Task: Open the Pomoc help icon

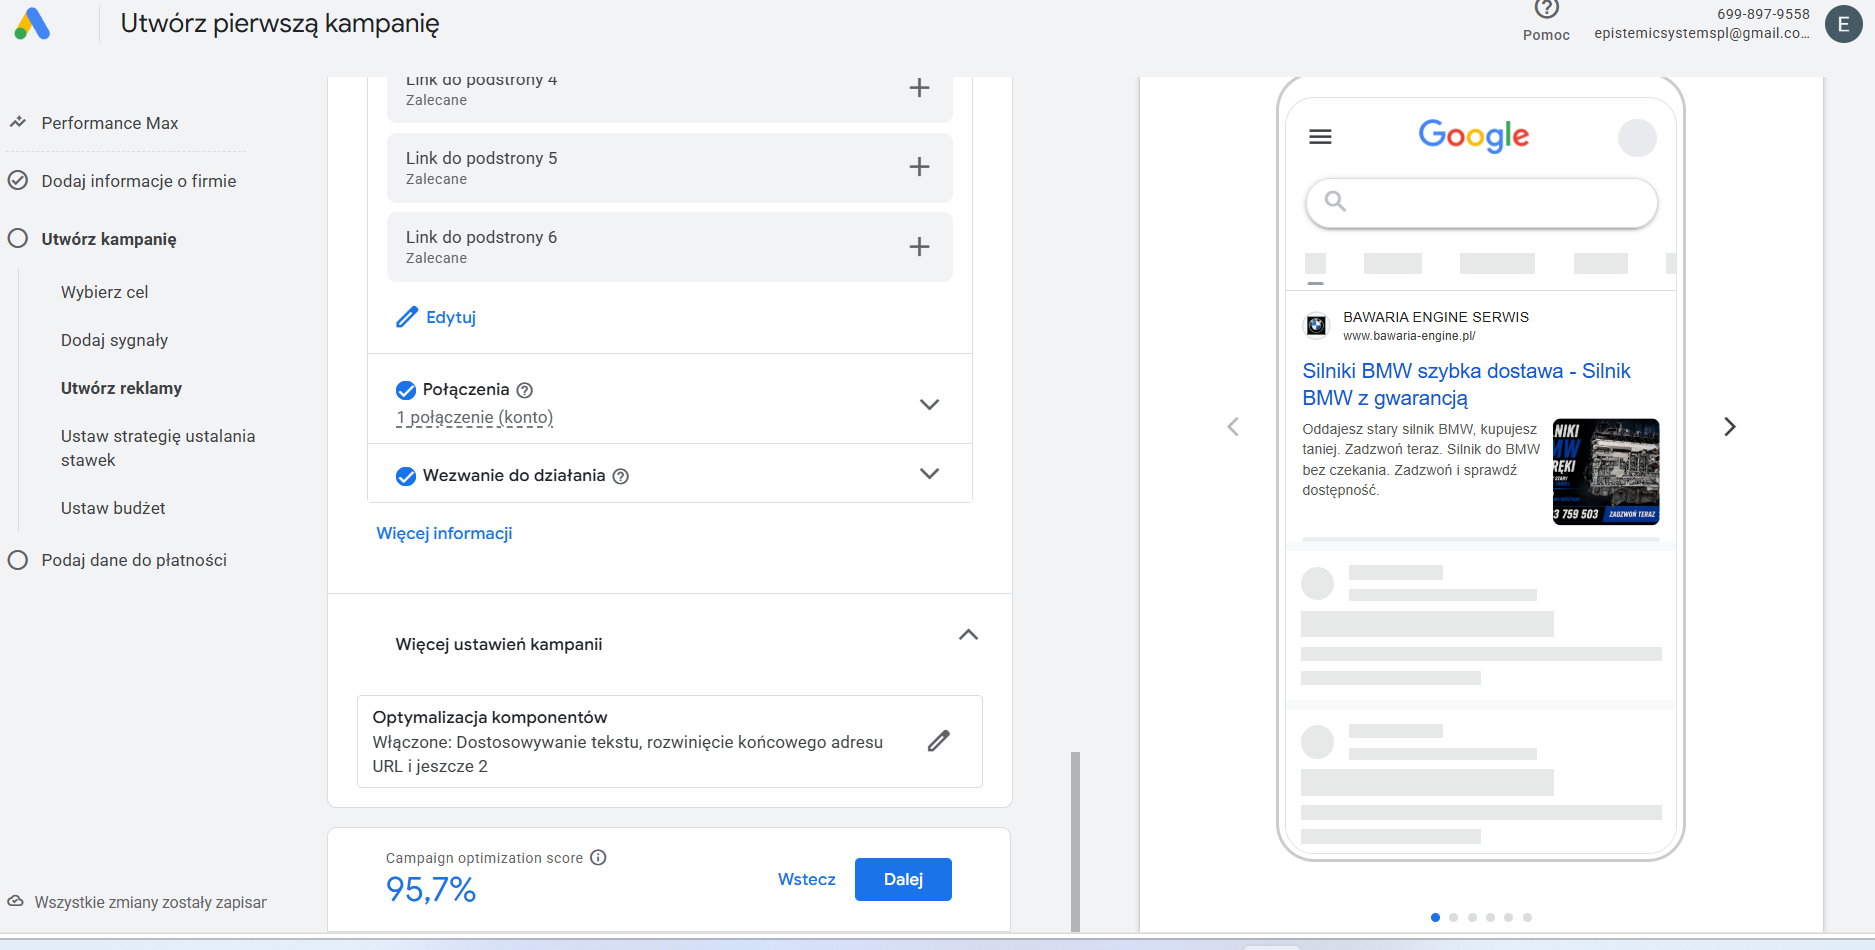Action: click(1546, 9)
